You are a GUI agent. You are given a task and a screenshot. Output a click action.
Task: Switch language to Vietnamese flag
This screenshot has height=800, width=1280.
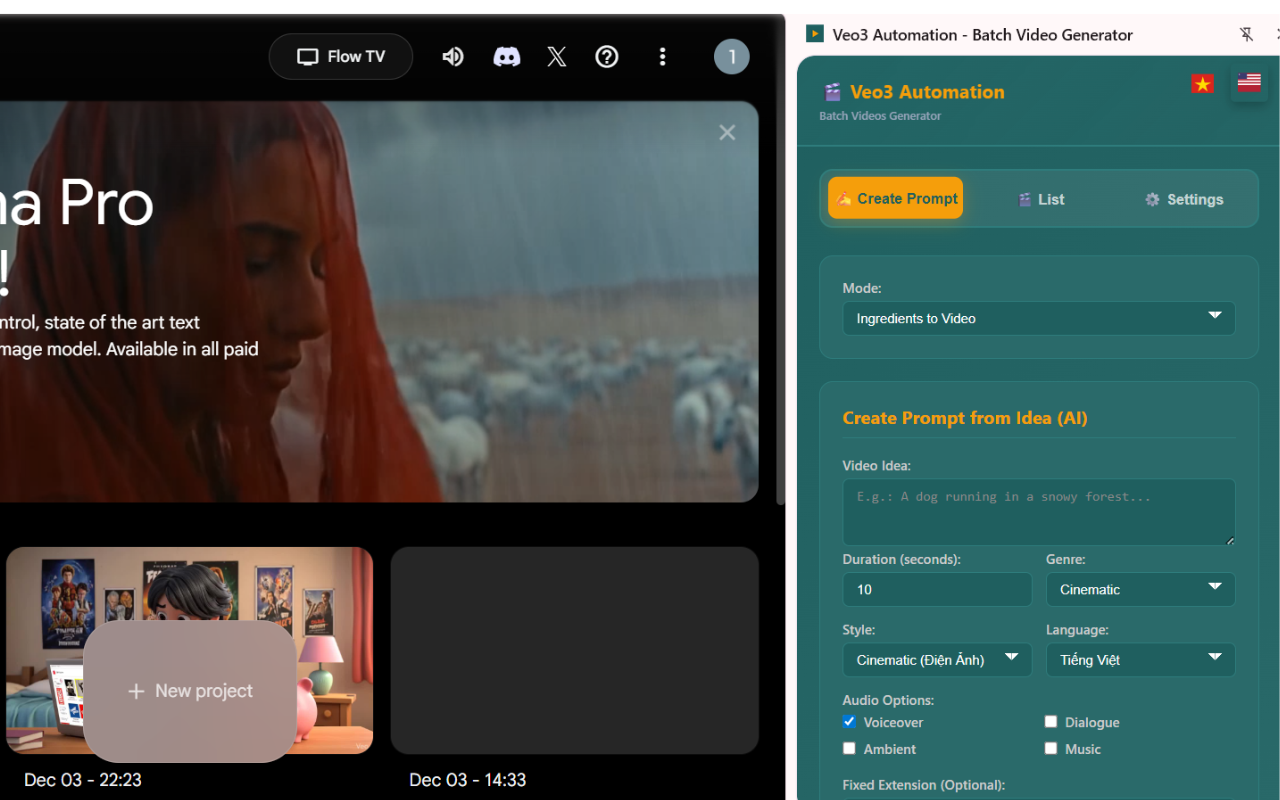[x=1202, y=84]
